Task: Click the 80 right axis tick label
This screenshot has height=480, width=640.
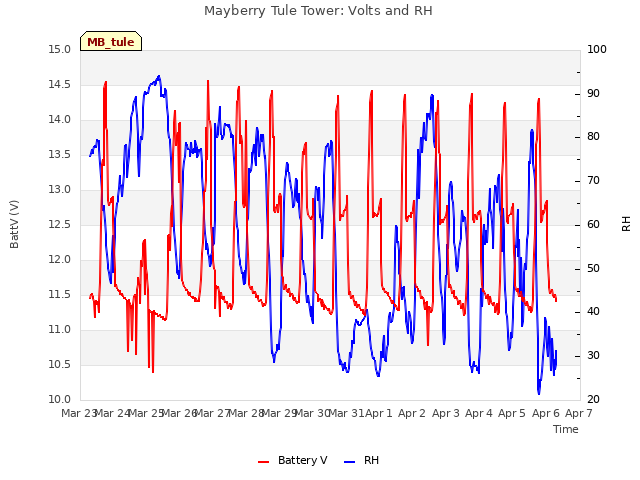Action: 593,137
